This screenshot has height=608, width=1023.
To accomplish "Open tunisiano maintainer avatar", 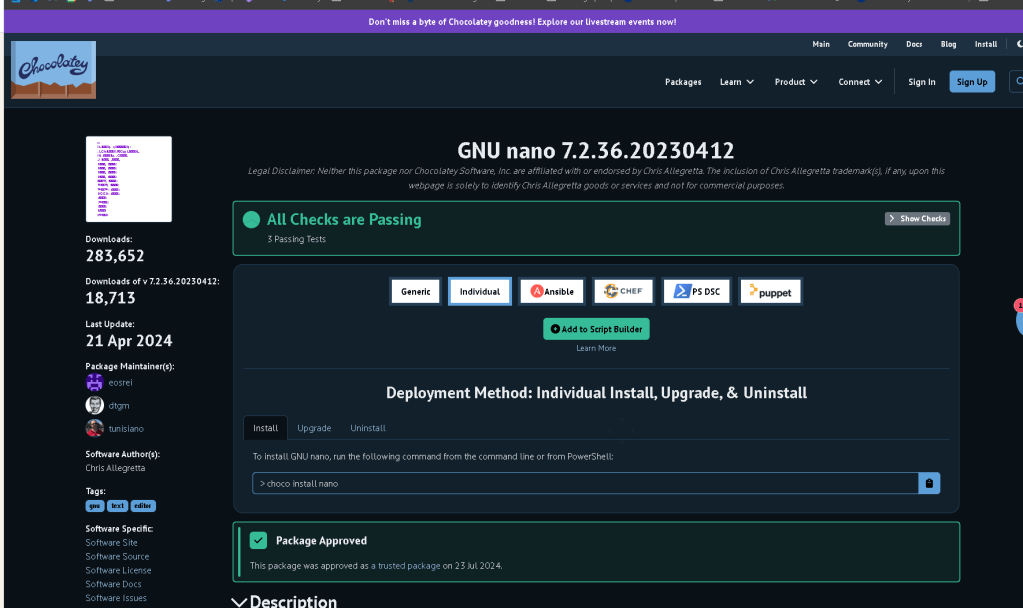I will click(95, 428).
